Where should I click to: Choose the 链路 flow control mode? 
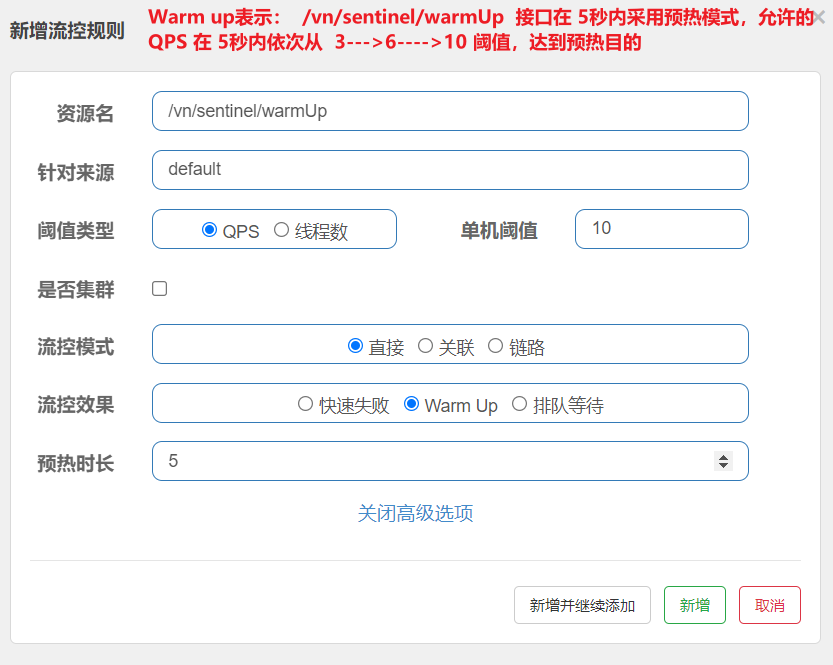click(x=495, y=346)
